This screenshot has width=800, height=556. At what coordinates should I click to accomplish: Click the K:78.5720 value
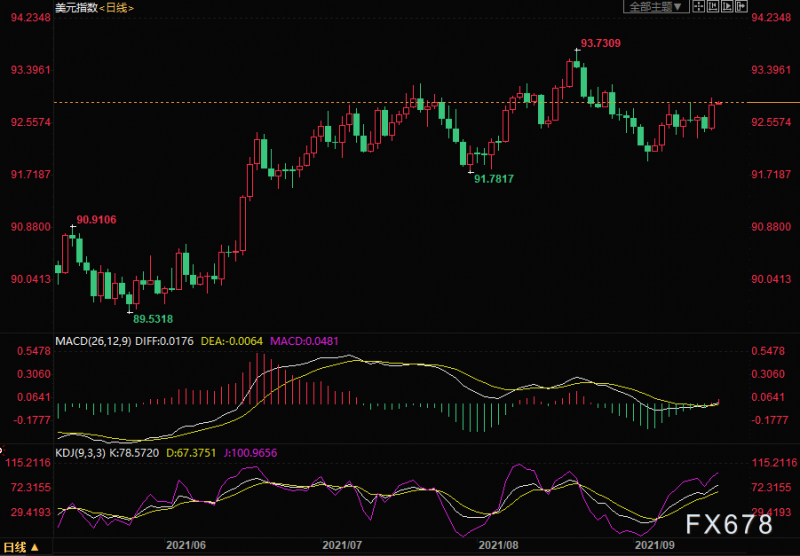(x=134, y=453)
